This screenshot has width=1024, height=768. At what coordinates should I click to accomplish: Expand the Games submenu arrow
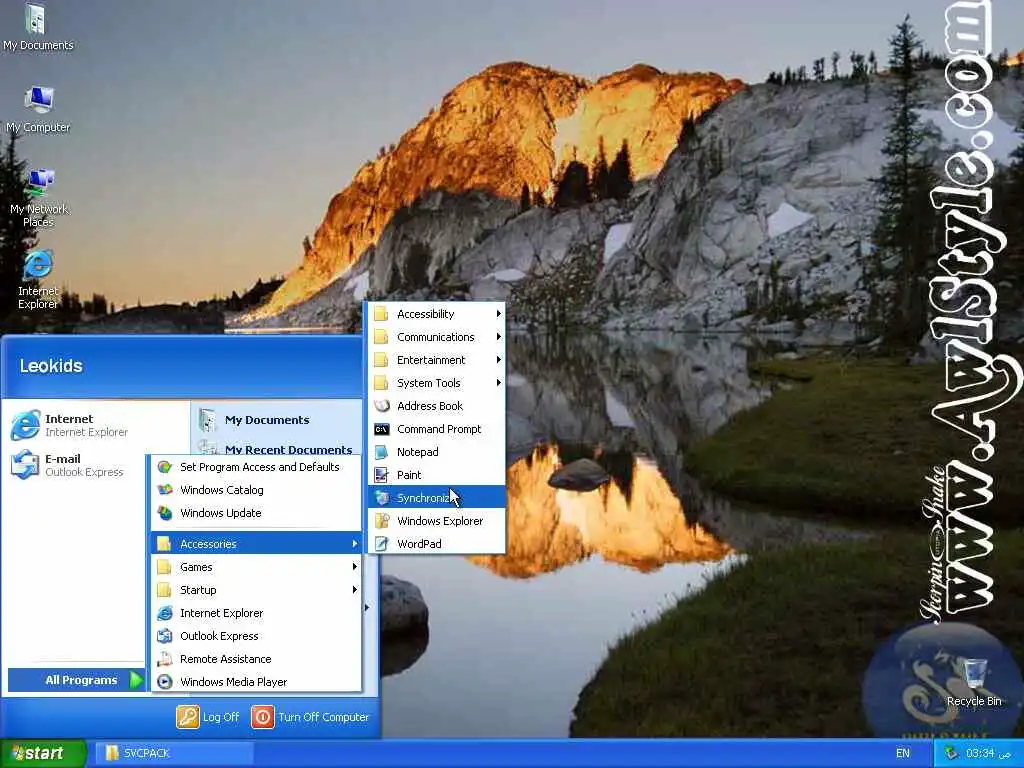coord(355,567)
